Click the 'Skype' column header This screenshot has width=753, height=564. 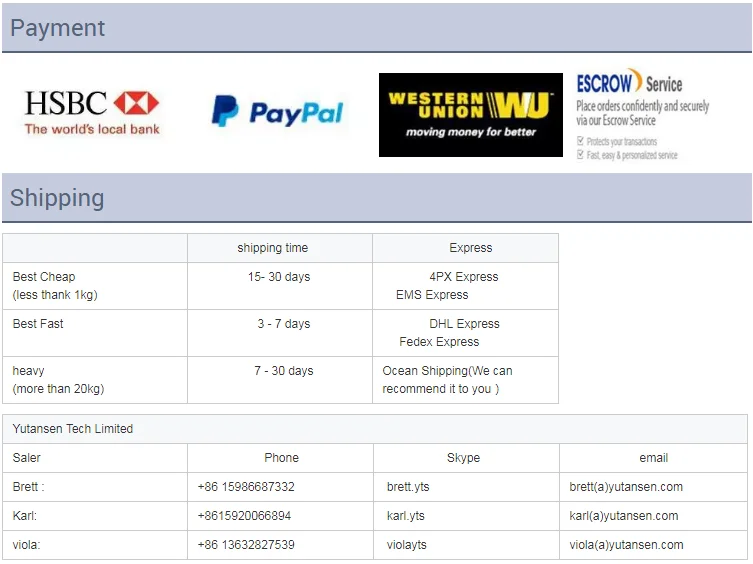(x=463, y=458)
